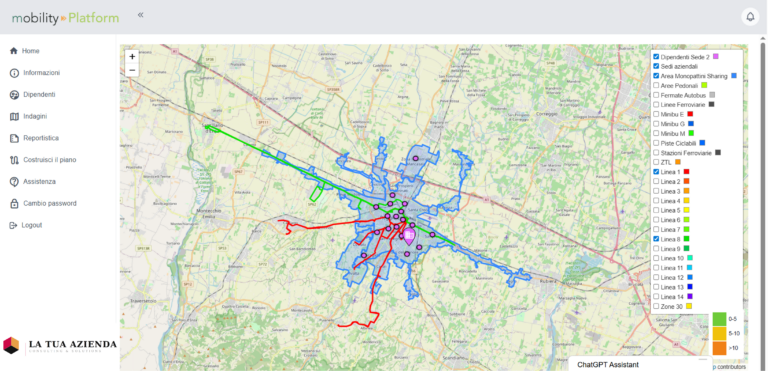Click the La Tua Azienda logo
Screen dimensions: 768x371
pos(60,346)
